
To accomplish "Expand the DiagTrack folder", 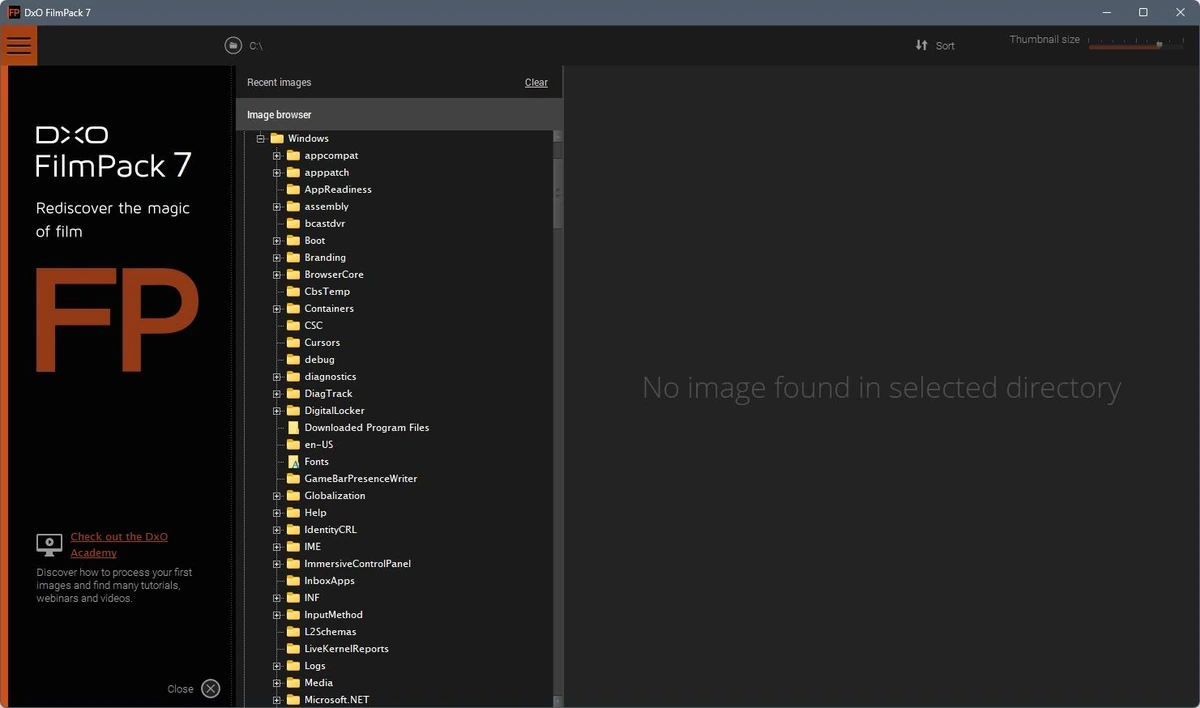I will pyautogui.click(x=277, y=394).
